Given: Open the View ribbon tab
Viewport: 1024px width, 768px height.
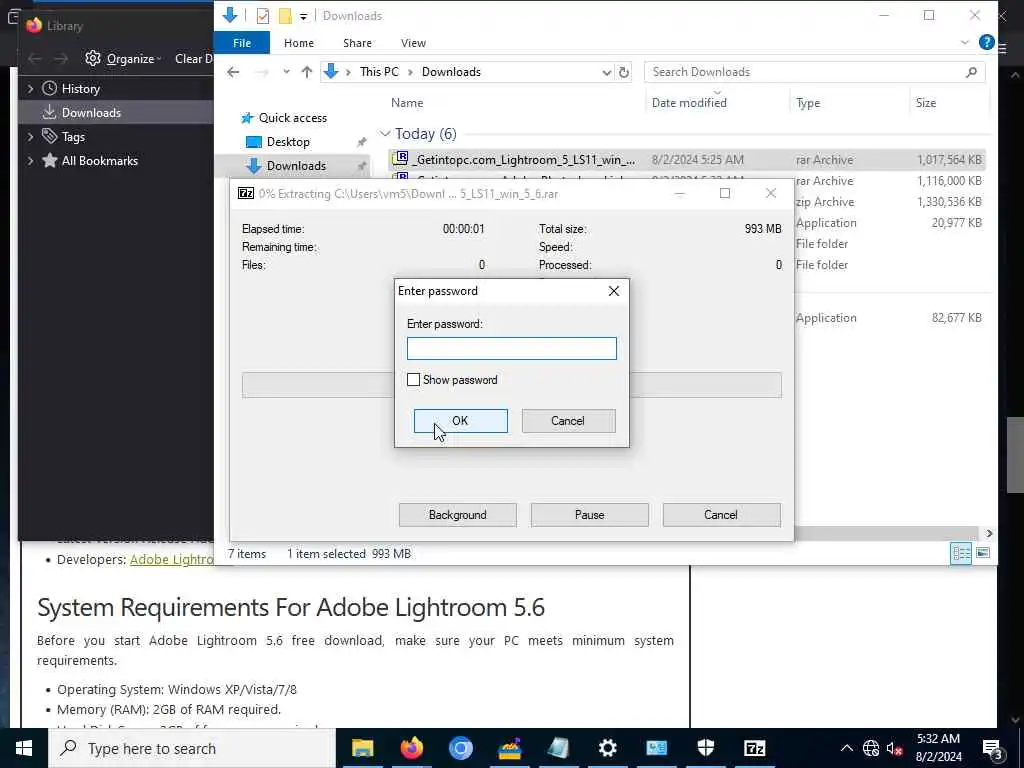Looking at the screenshot, I should pyautogui.click(x=413, y=43).
